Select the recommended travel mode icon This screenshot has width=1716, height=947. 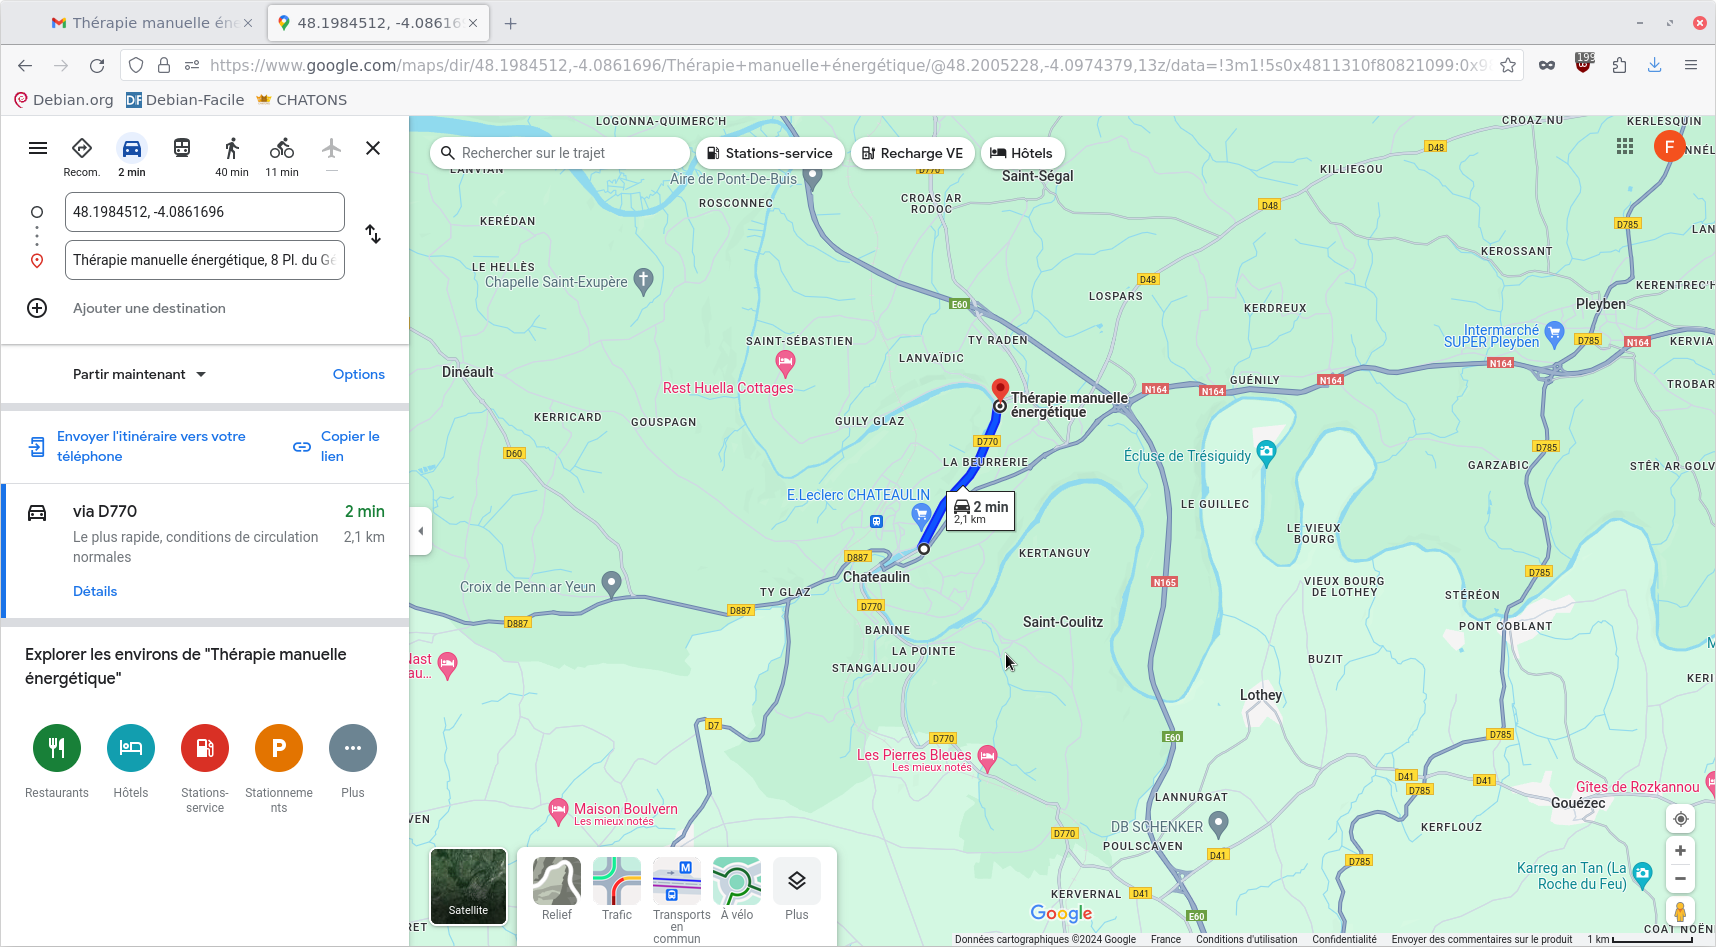point(82,148)
